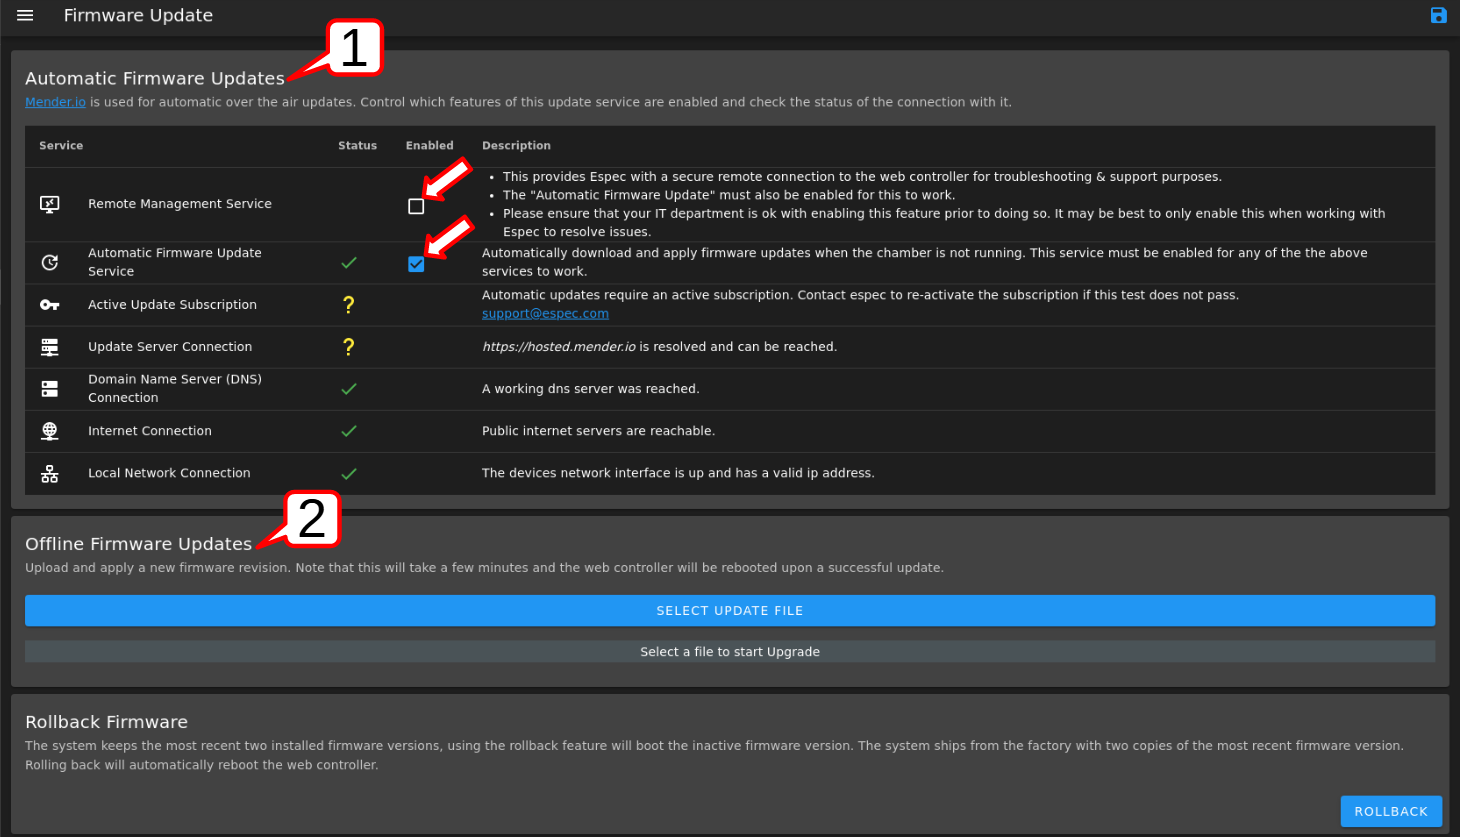
Task: Click the https://hosted.mender.io description text
Action: point(659,347)
